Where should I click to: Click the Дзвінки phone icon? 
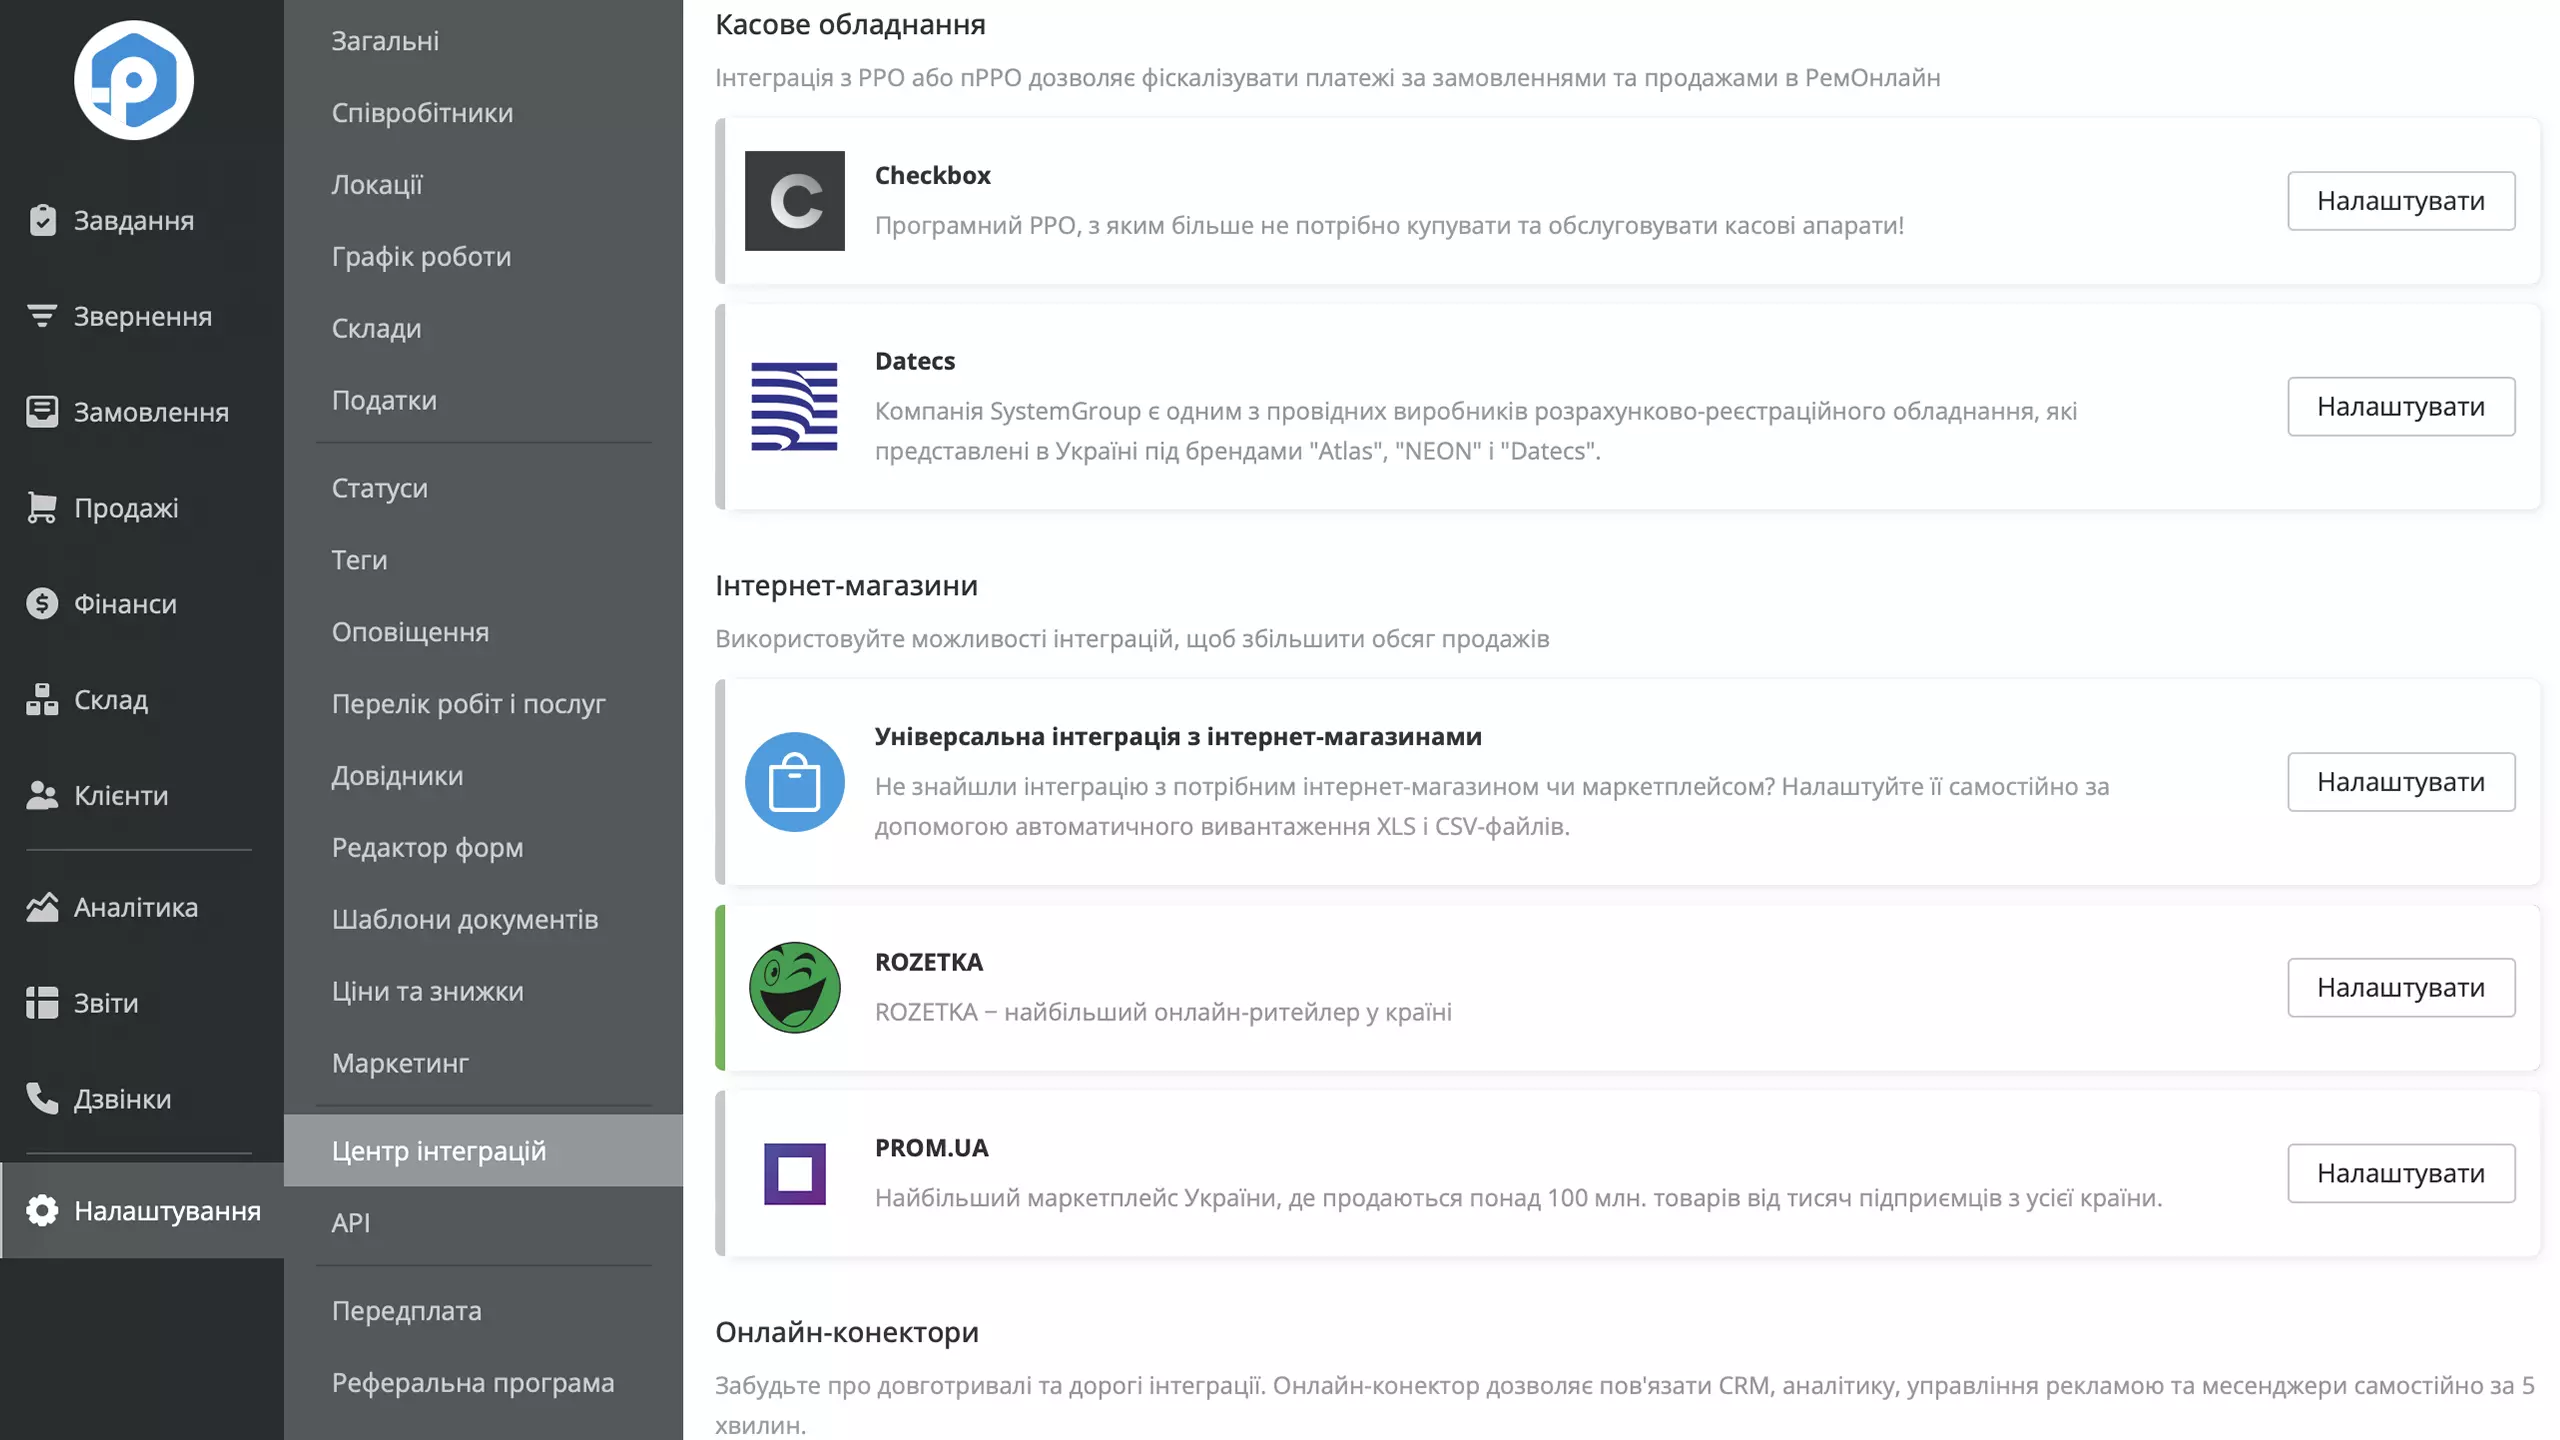tap(42, 1098)
